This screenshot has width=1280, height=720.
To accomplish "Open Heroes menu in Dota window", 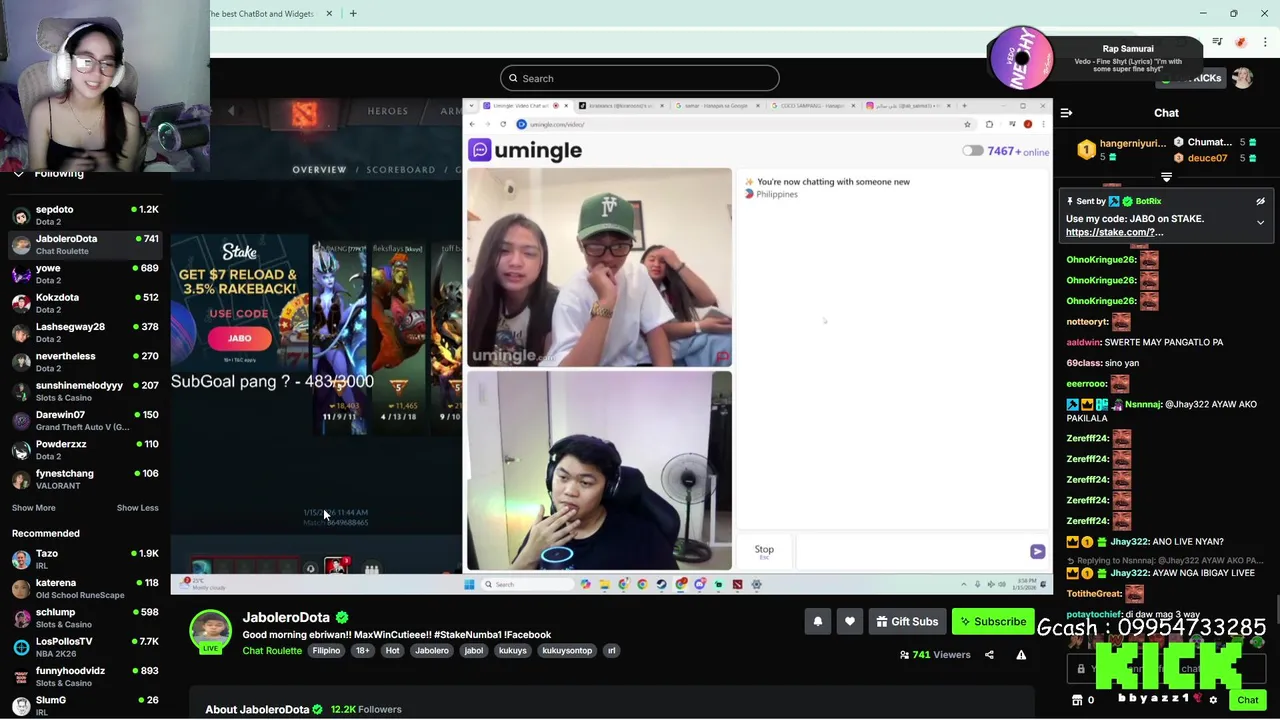I will (x=387, y=111).
